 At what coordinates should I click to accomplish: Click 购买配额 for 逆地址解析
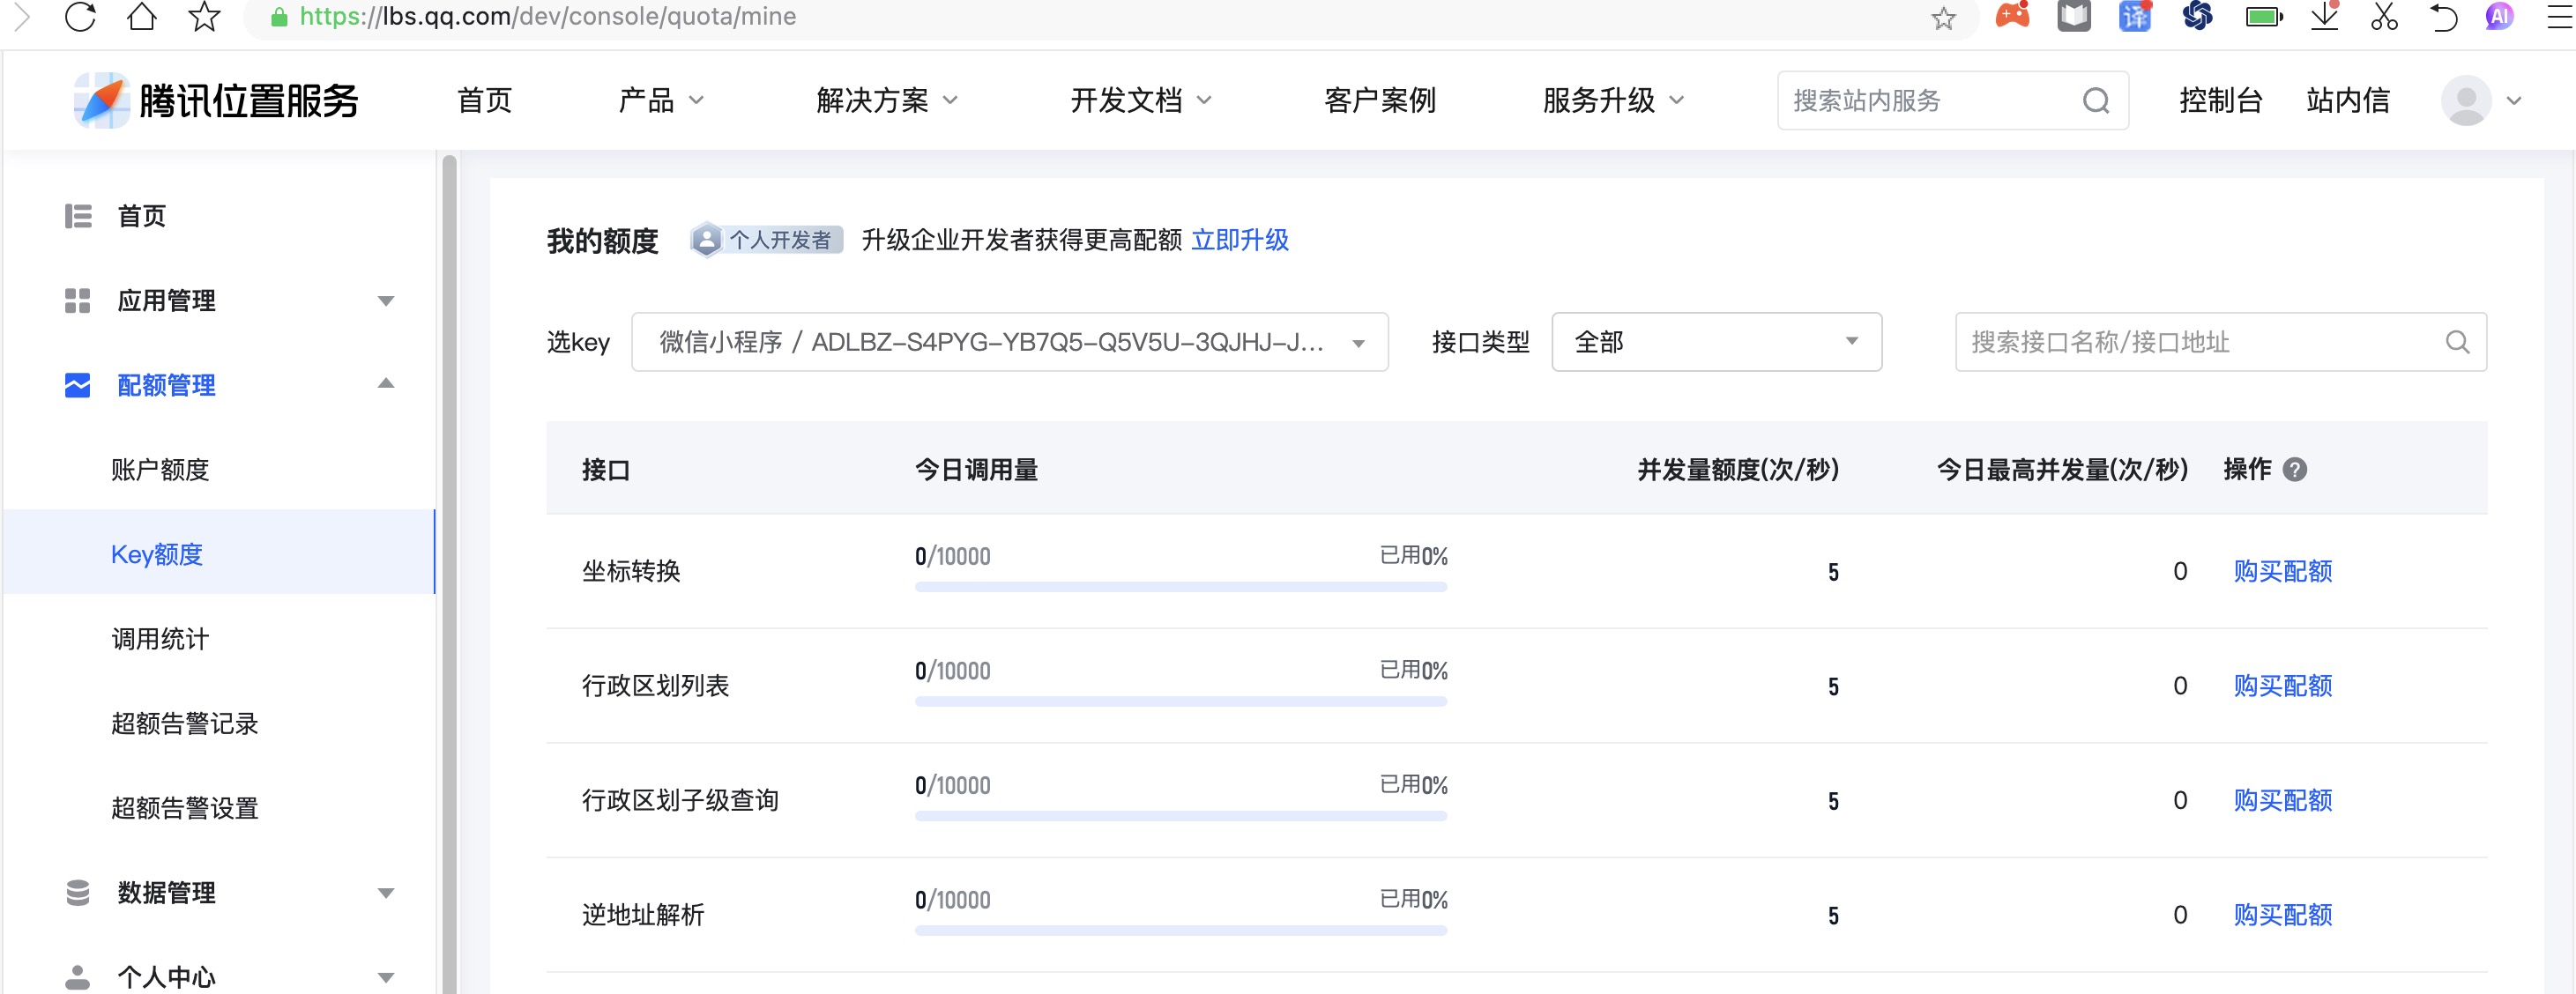tap(2283, 914)
